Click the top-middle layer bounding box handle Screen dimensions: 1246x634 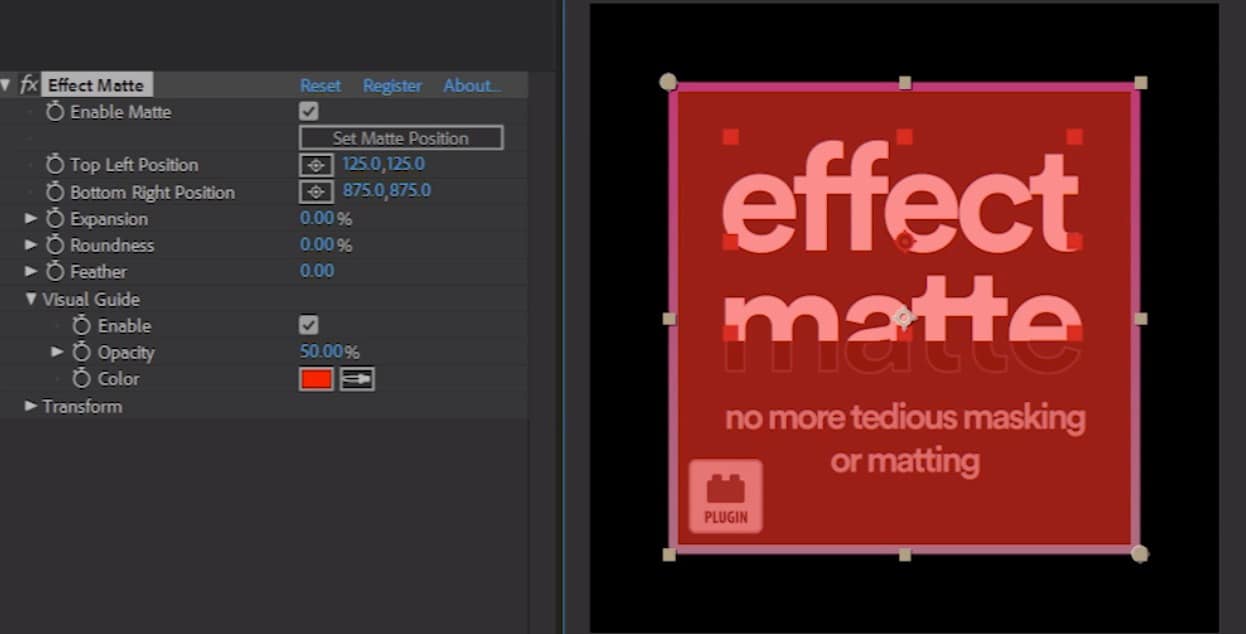[x=905, y=83]
